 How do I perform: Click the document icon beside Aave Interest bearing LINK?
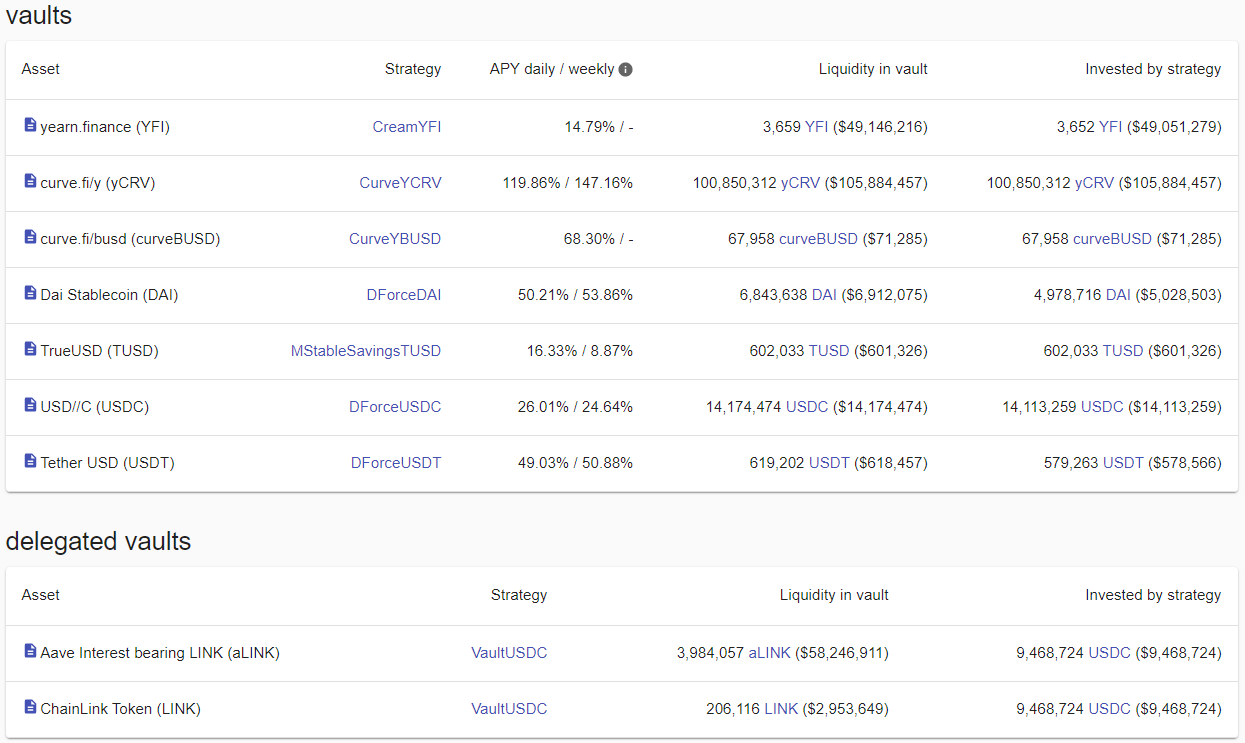[x=30, y=652]
